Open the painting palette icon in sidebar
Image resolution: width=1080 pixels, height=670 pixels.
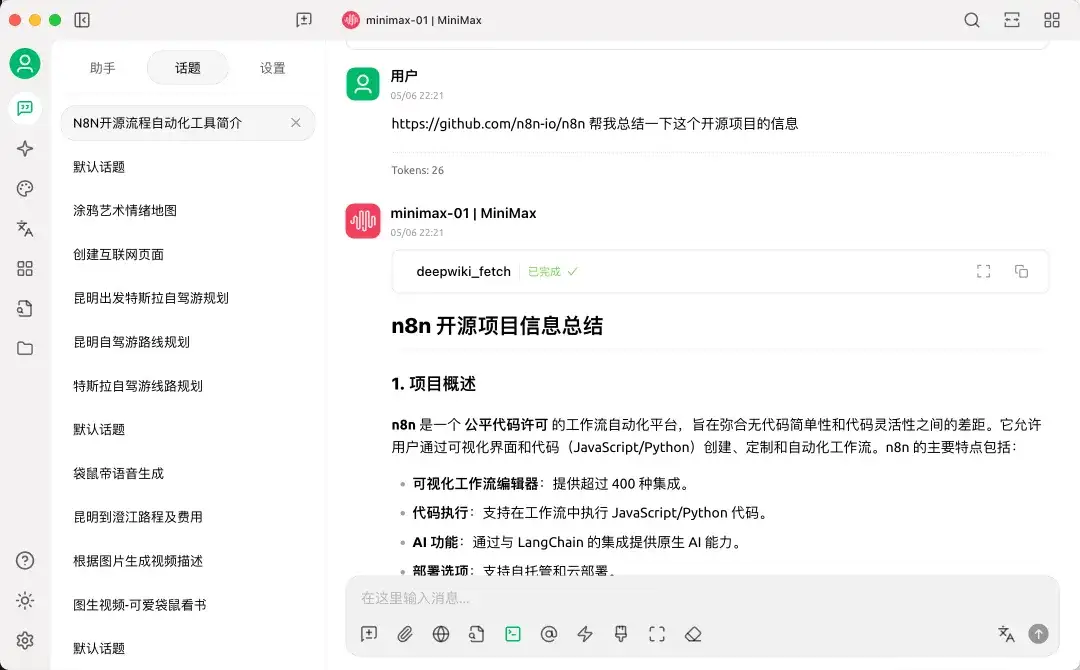point(25,188)
